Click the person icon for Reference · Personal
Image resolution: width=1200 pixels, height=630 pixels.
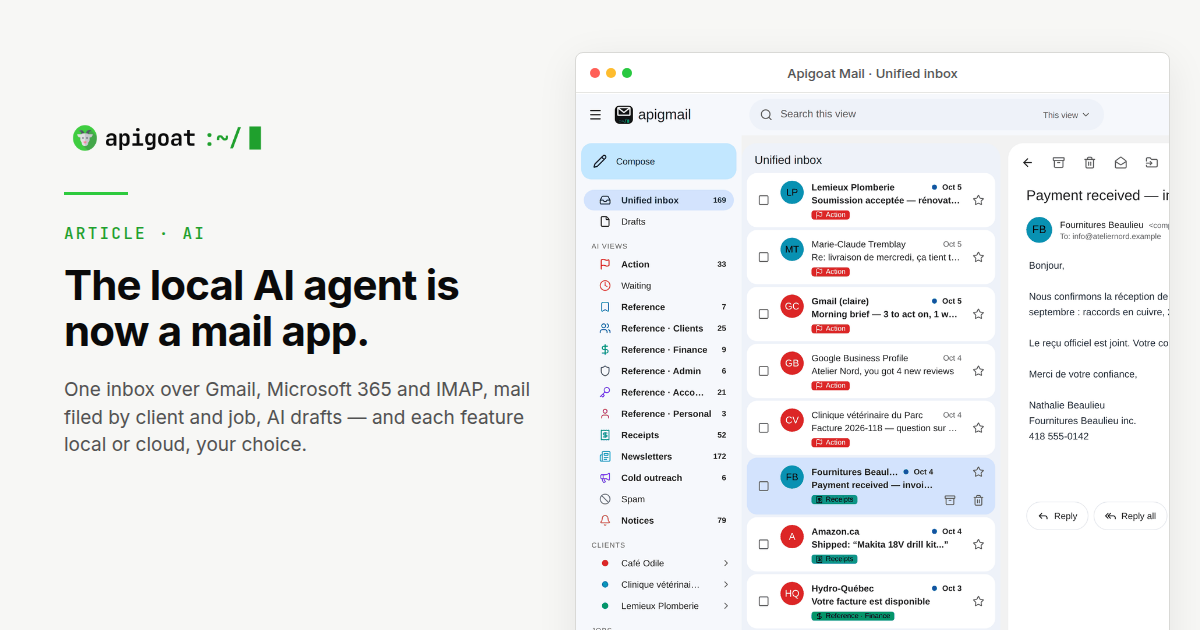point(605,413)
